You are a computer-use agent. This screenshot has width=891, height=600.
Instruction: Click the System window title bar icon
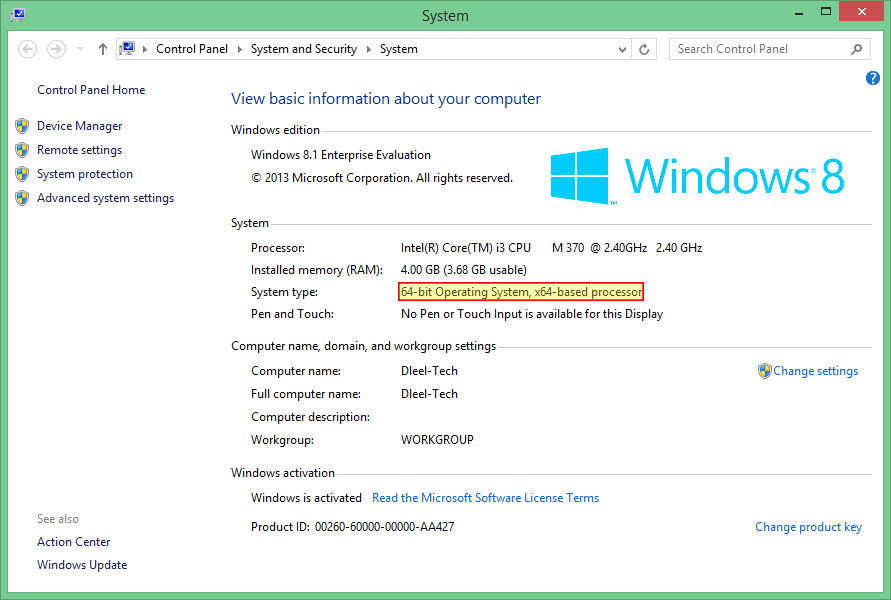(x=18, y=14)
